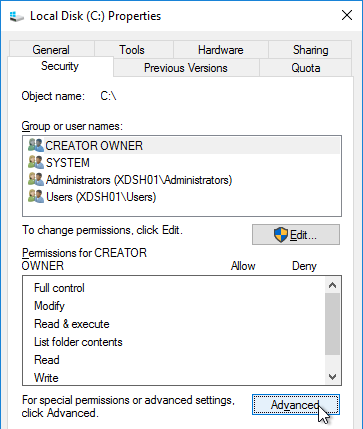Click the permissions list scrollbar thumb

coord(332,324)
